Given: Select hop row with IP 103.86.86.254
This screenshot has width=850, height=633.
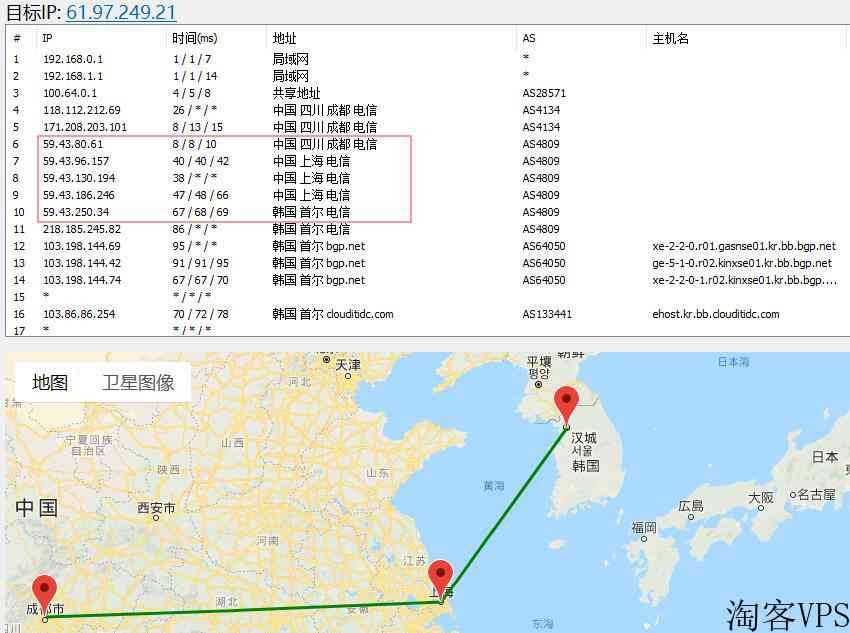Looking at the screenshot, I should [426, 314].
